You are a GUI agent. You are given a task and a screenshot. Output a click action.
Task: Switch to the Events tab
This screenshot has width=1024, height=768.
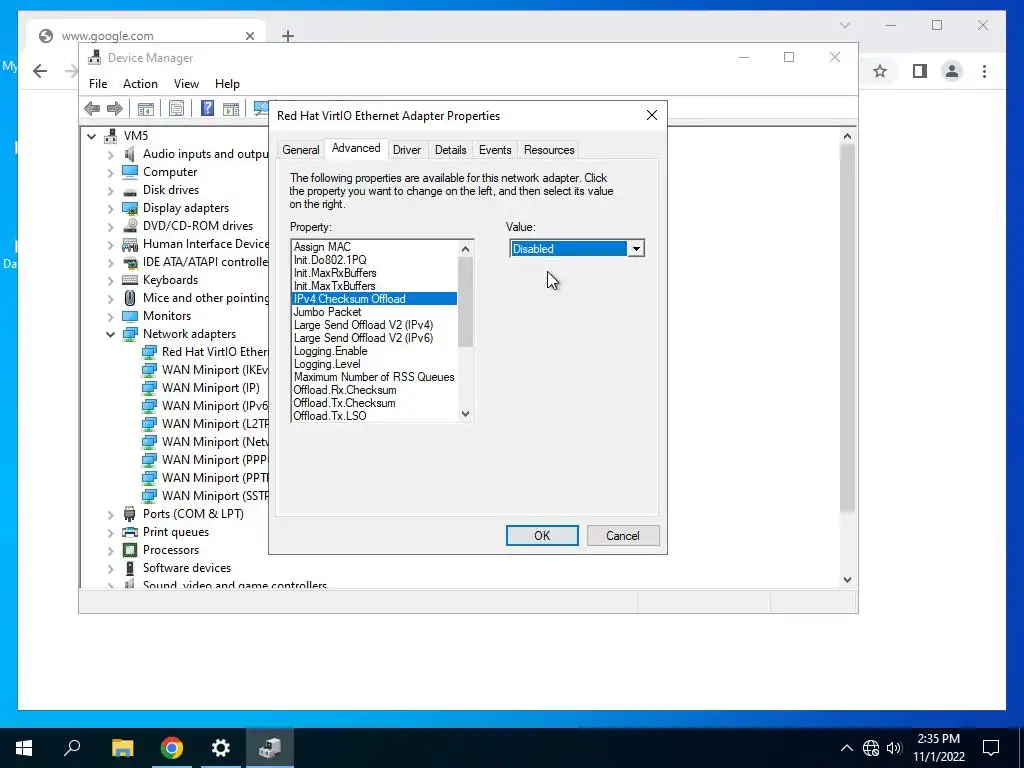pos(495,150)
